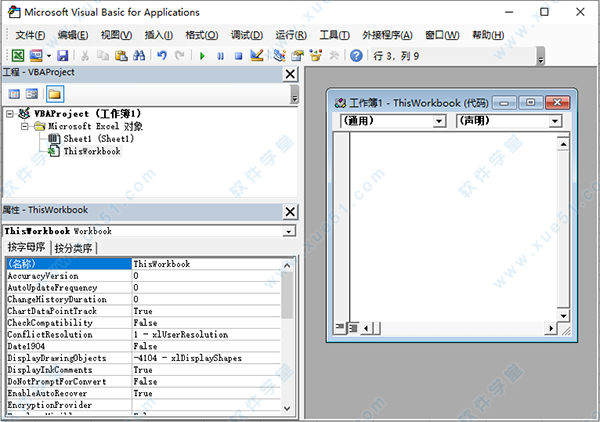Screen dimensions: 600x422
Task: Toggle Folders icon in project panel
Action: 55,94
